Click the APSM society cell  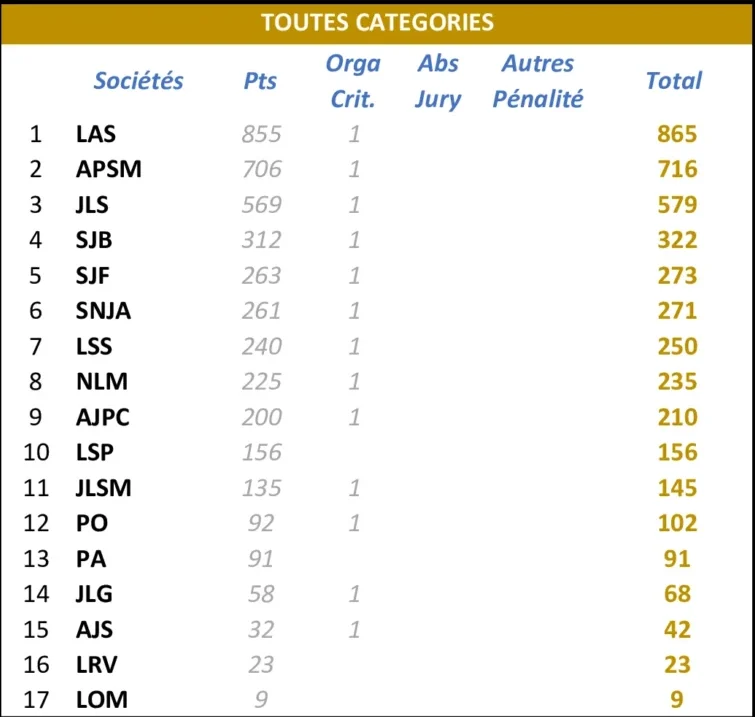click(109, 169)
